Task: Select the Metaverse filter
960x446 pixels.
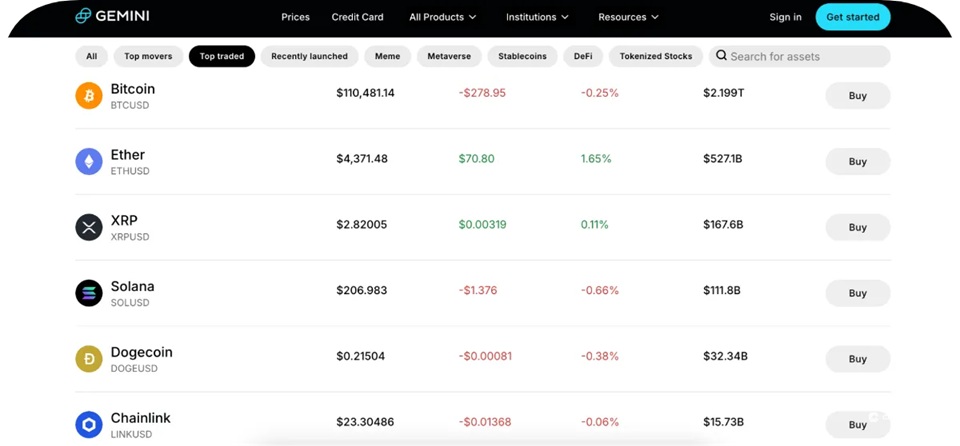Action: pos(449,56)
